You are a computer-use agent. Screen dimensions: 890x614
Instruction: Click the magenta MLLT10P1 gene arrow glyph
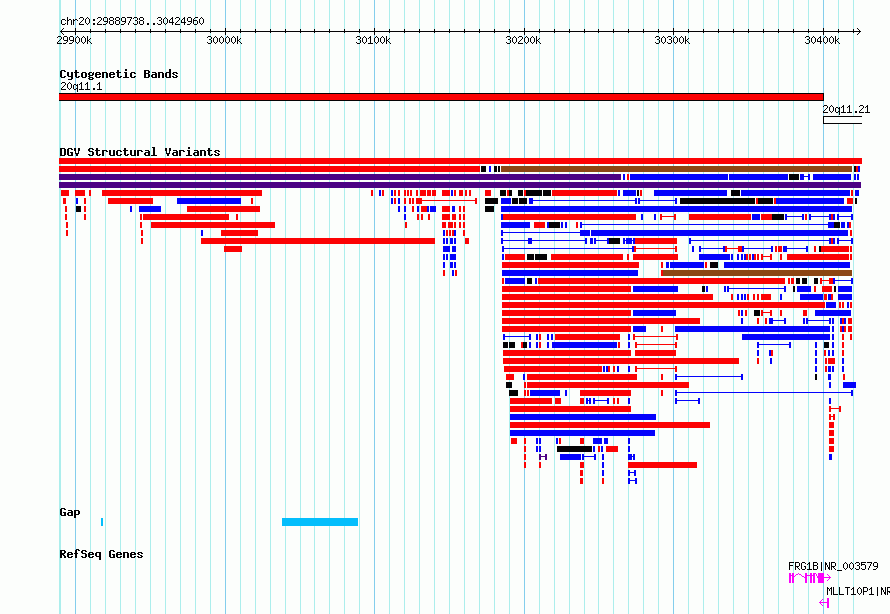[824, 603]
